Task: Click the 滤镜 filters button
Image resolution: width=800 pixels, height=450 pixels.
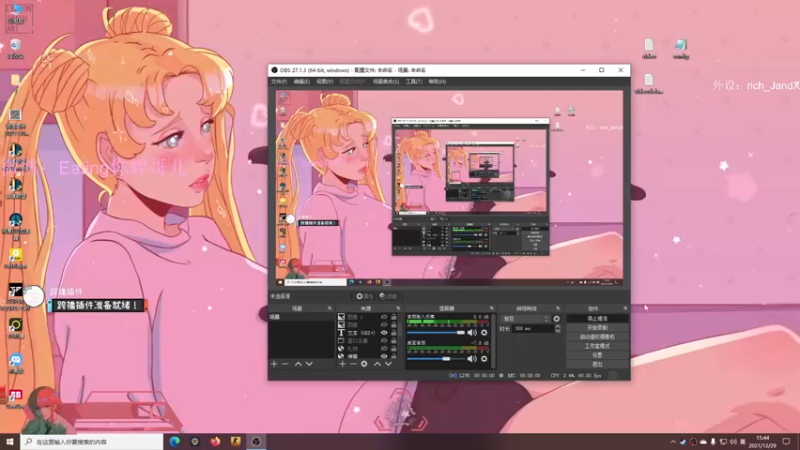Action: pos(388,296)
